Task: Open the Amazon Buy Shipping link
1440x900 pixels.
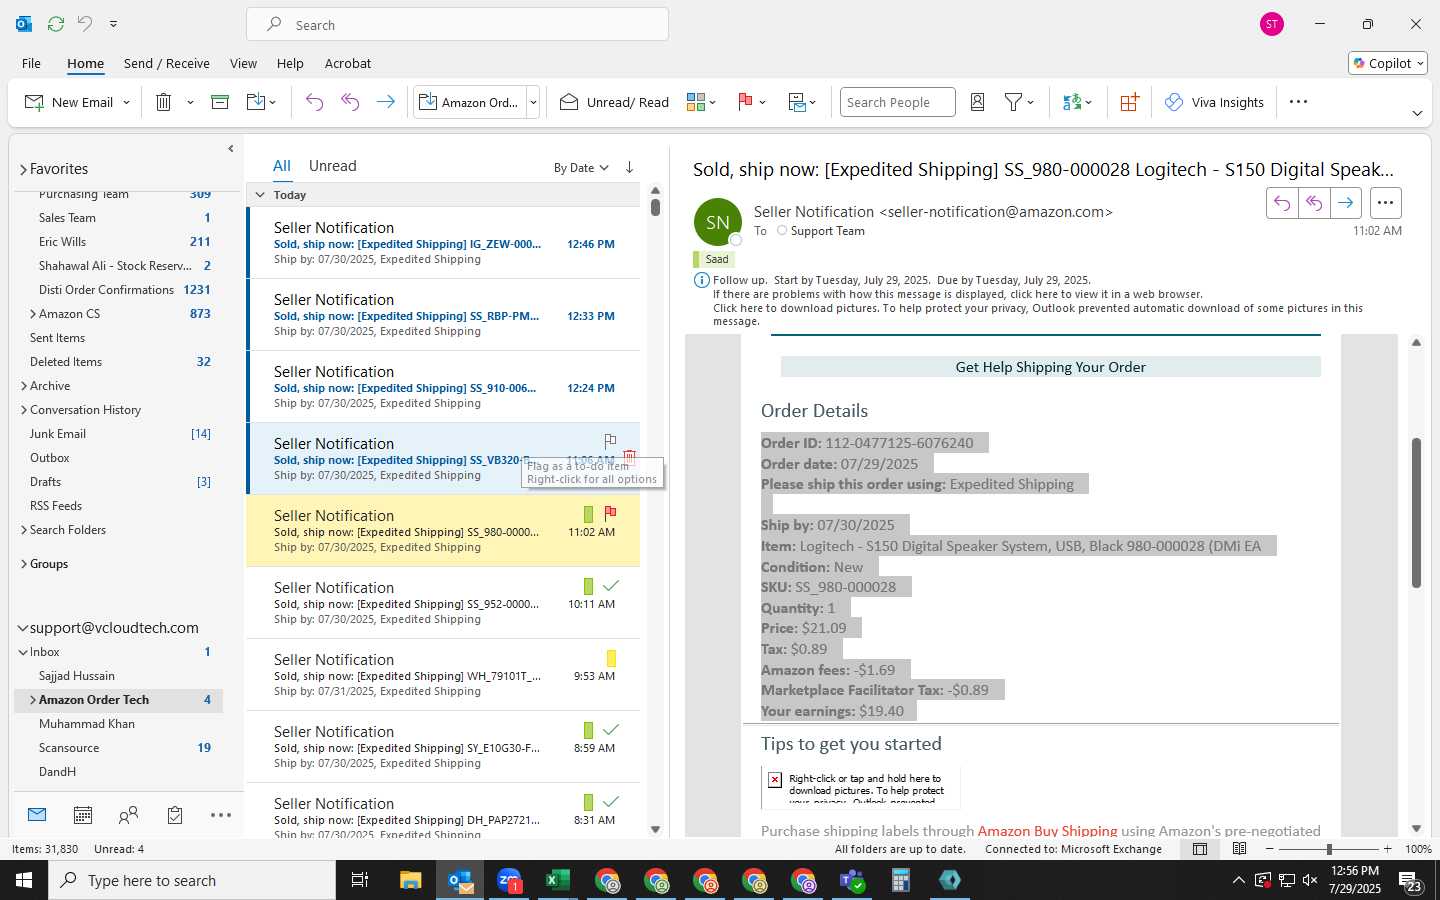Action: click(x=1047, y=830)
